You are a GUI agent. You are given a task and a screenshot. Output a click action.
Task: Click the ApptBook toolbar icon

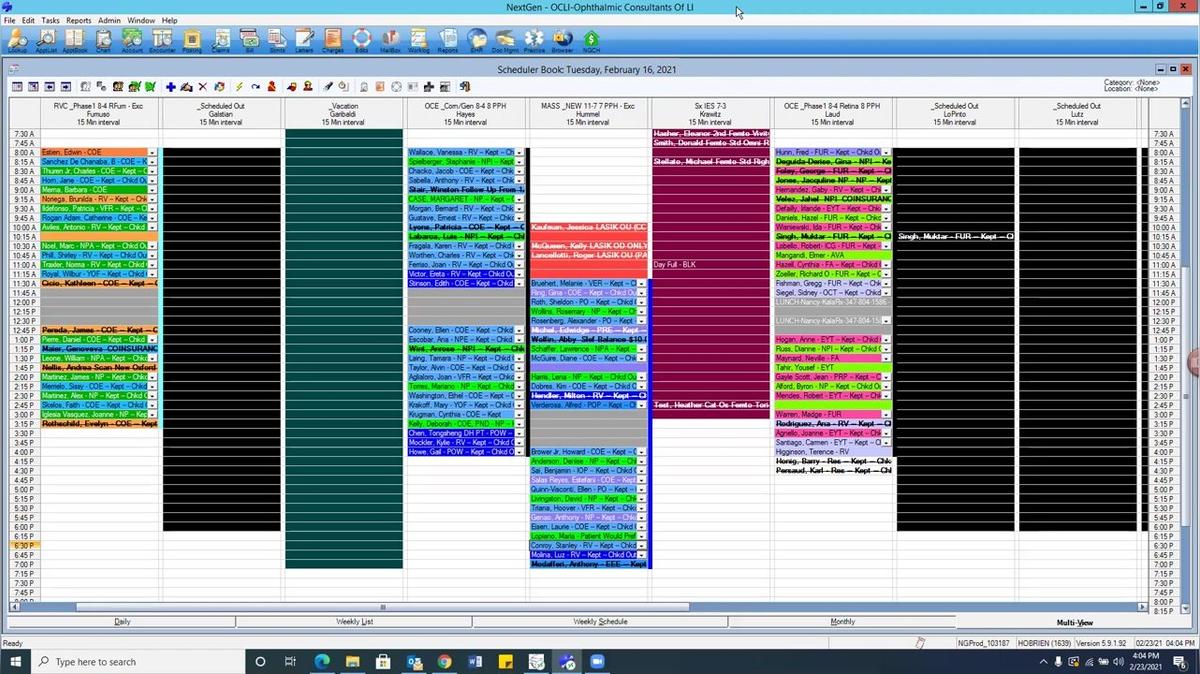point(75,40)
